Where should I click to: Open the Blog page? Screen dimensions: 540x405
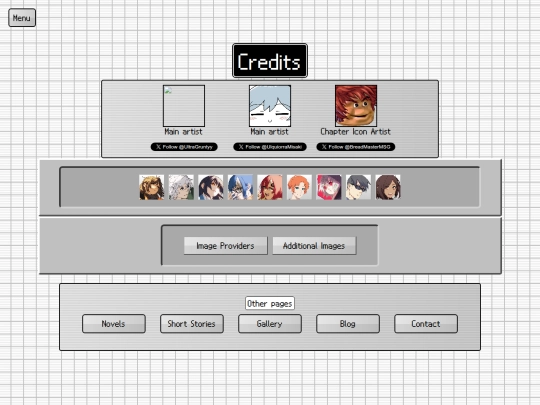pyautogui.click(x=348, y=324)
